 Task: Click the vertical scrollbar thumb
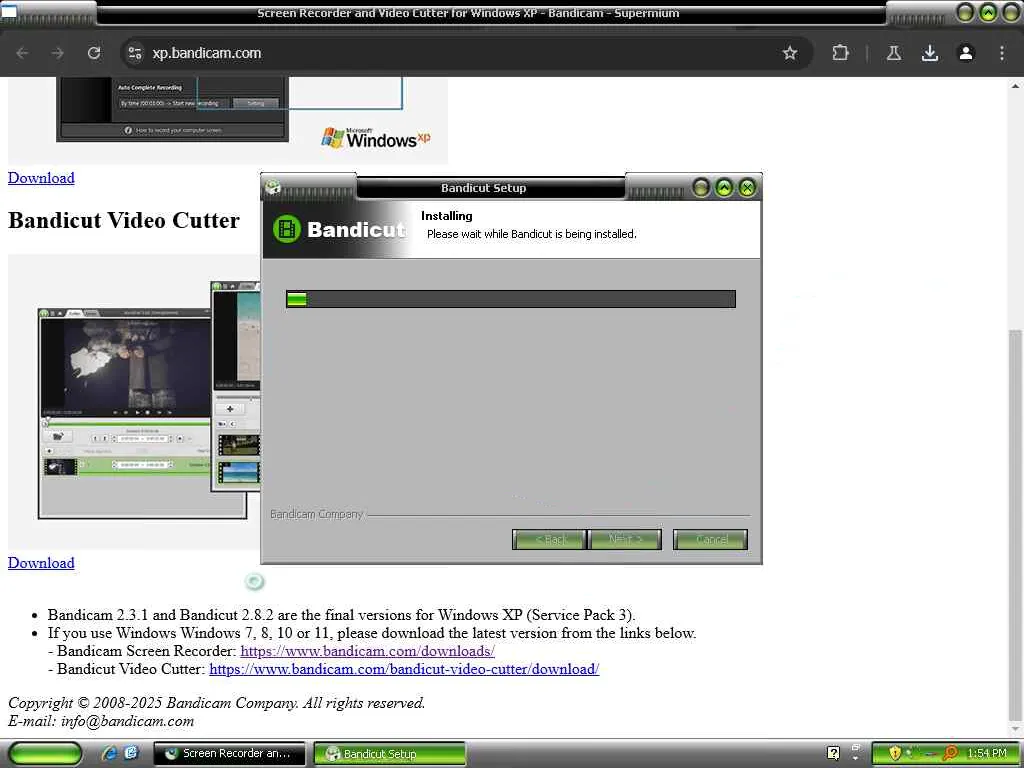pyautogui.click(x=1016, y=524)
